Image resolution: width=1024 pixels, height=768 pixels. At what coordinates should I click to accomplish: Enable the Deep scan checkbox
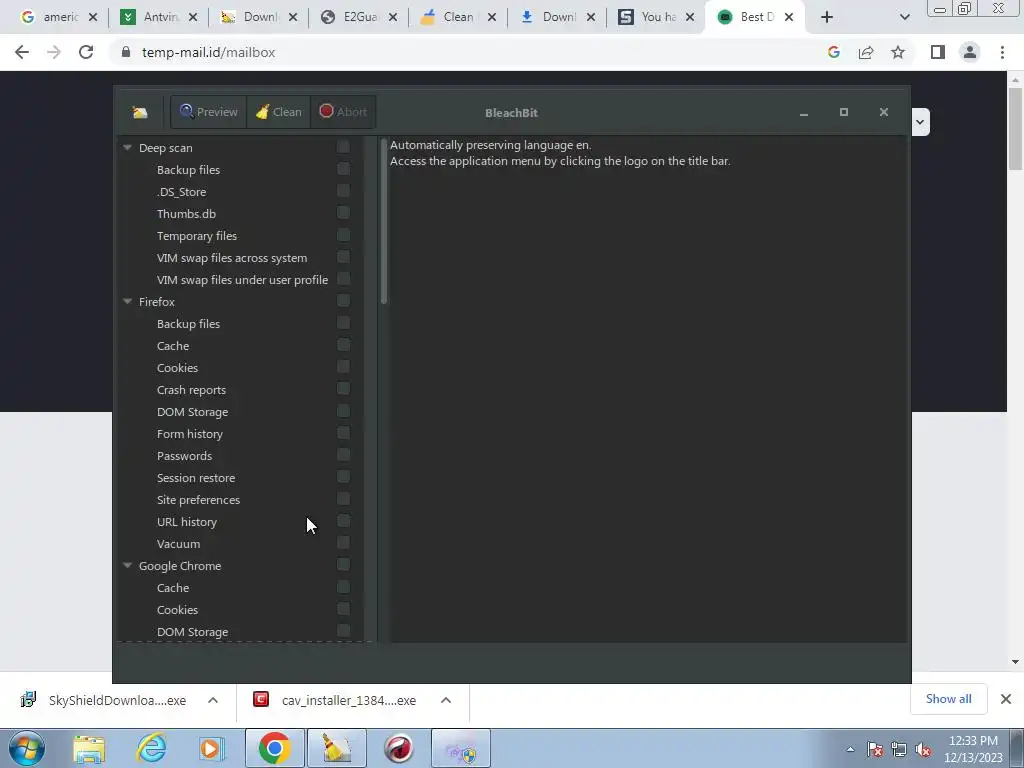tap(343, 147)
